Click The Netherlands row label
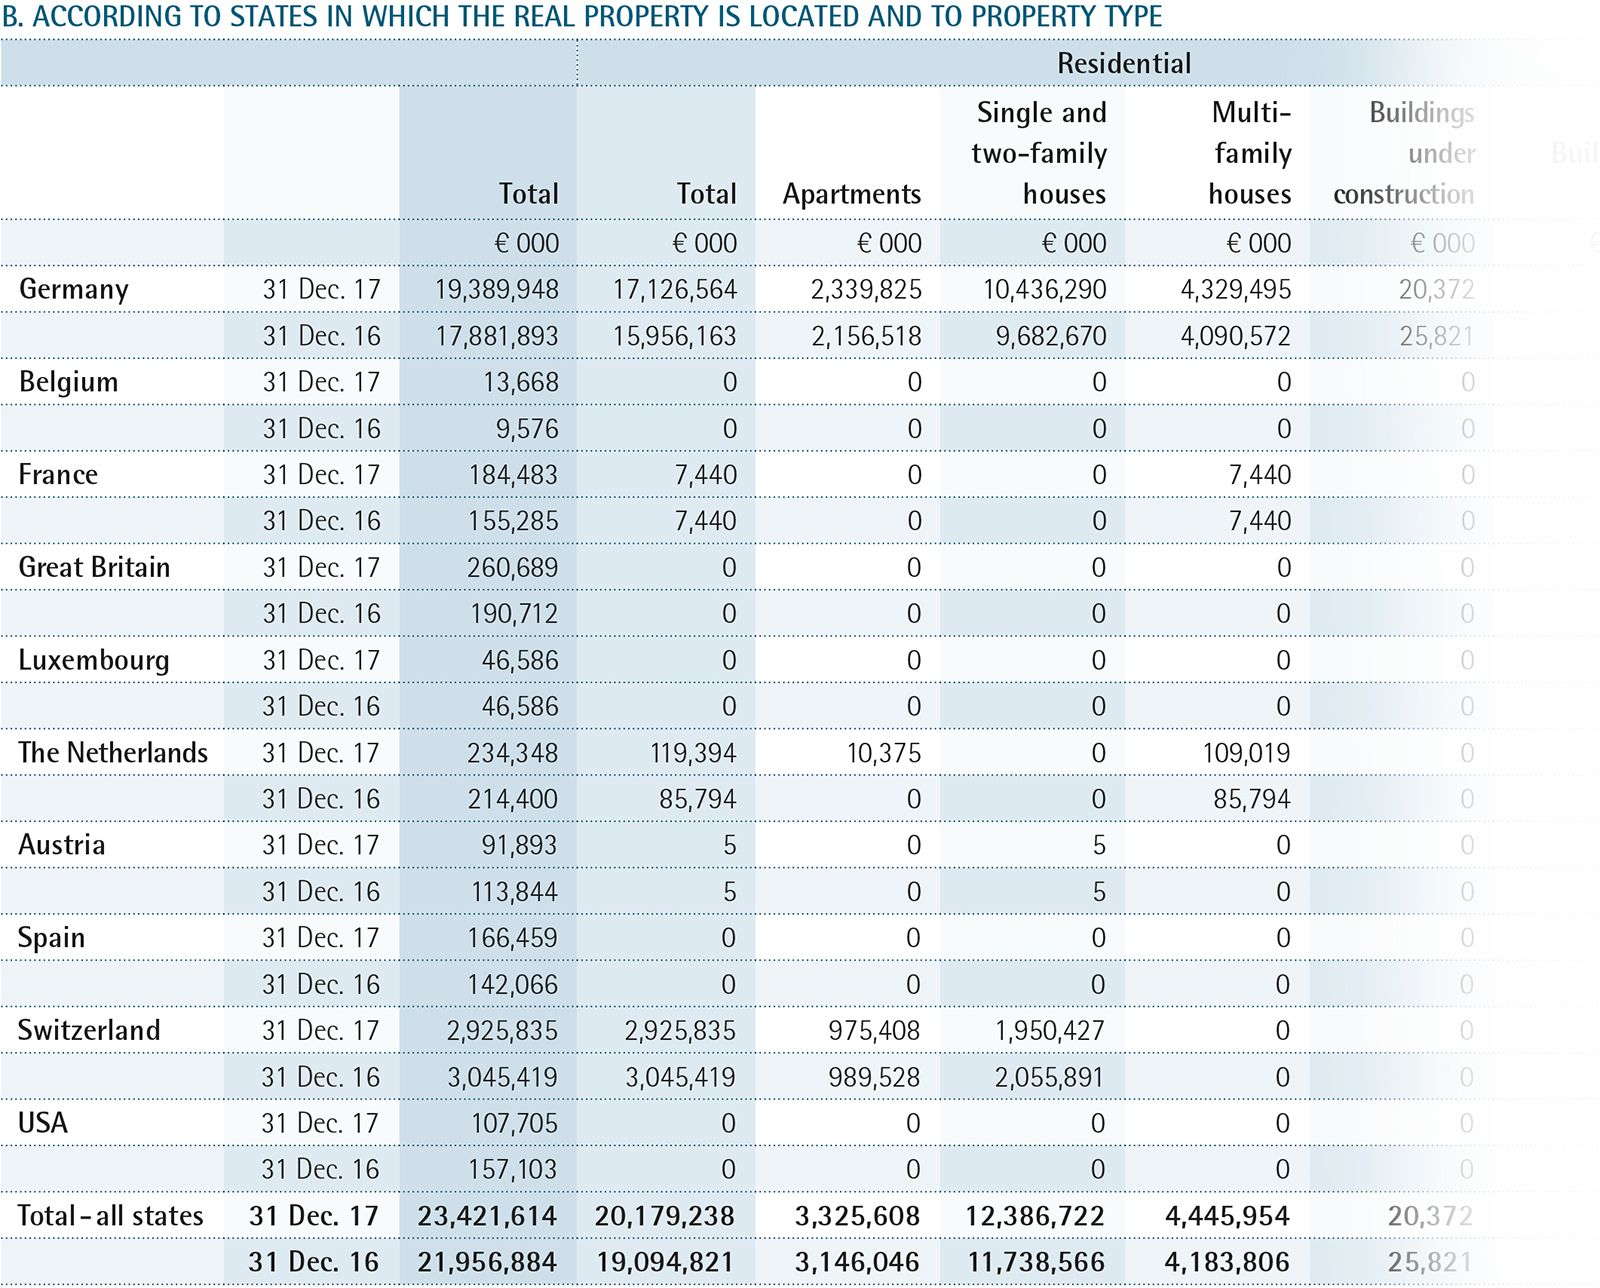Viewport: 1600px width, 1288px height. tap(113, 753)
